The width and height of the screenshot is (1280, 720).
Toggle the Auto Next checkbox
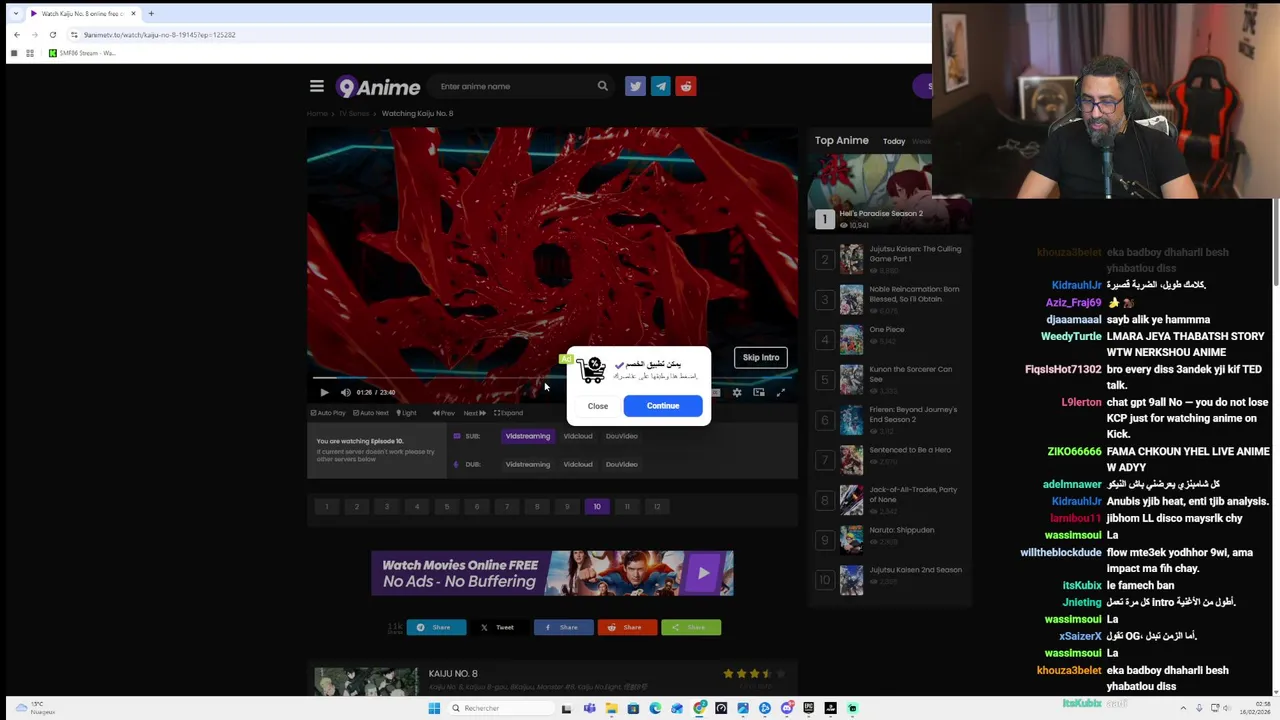coord(371,413)
